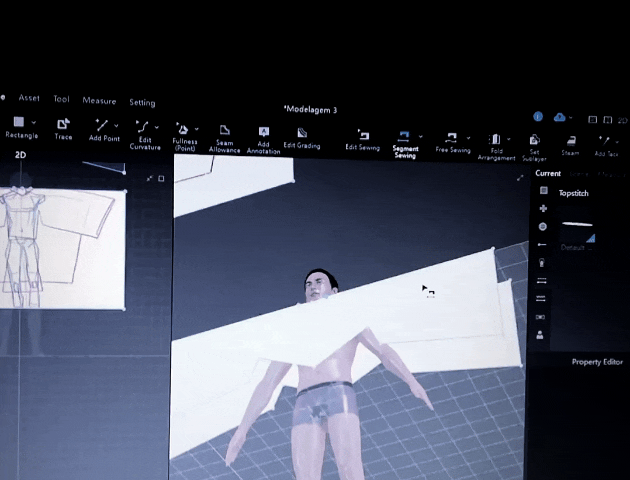Open the Puckering category icon in sidebar

coord(541,298)
